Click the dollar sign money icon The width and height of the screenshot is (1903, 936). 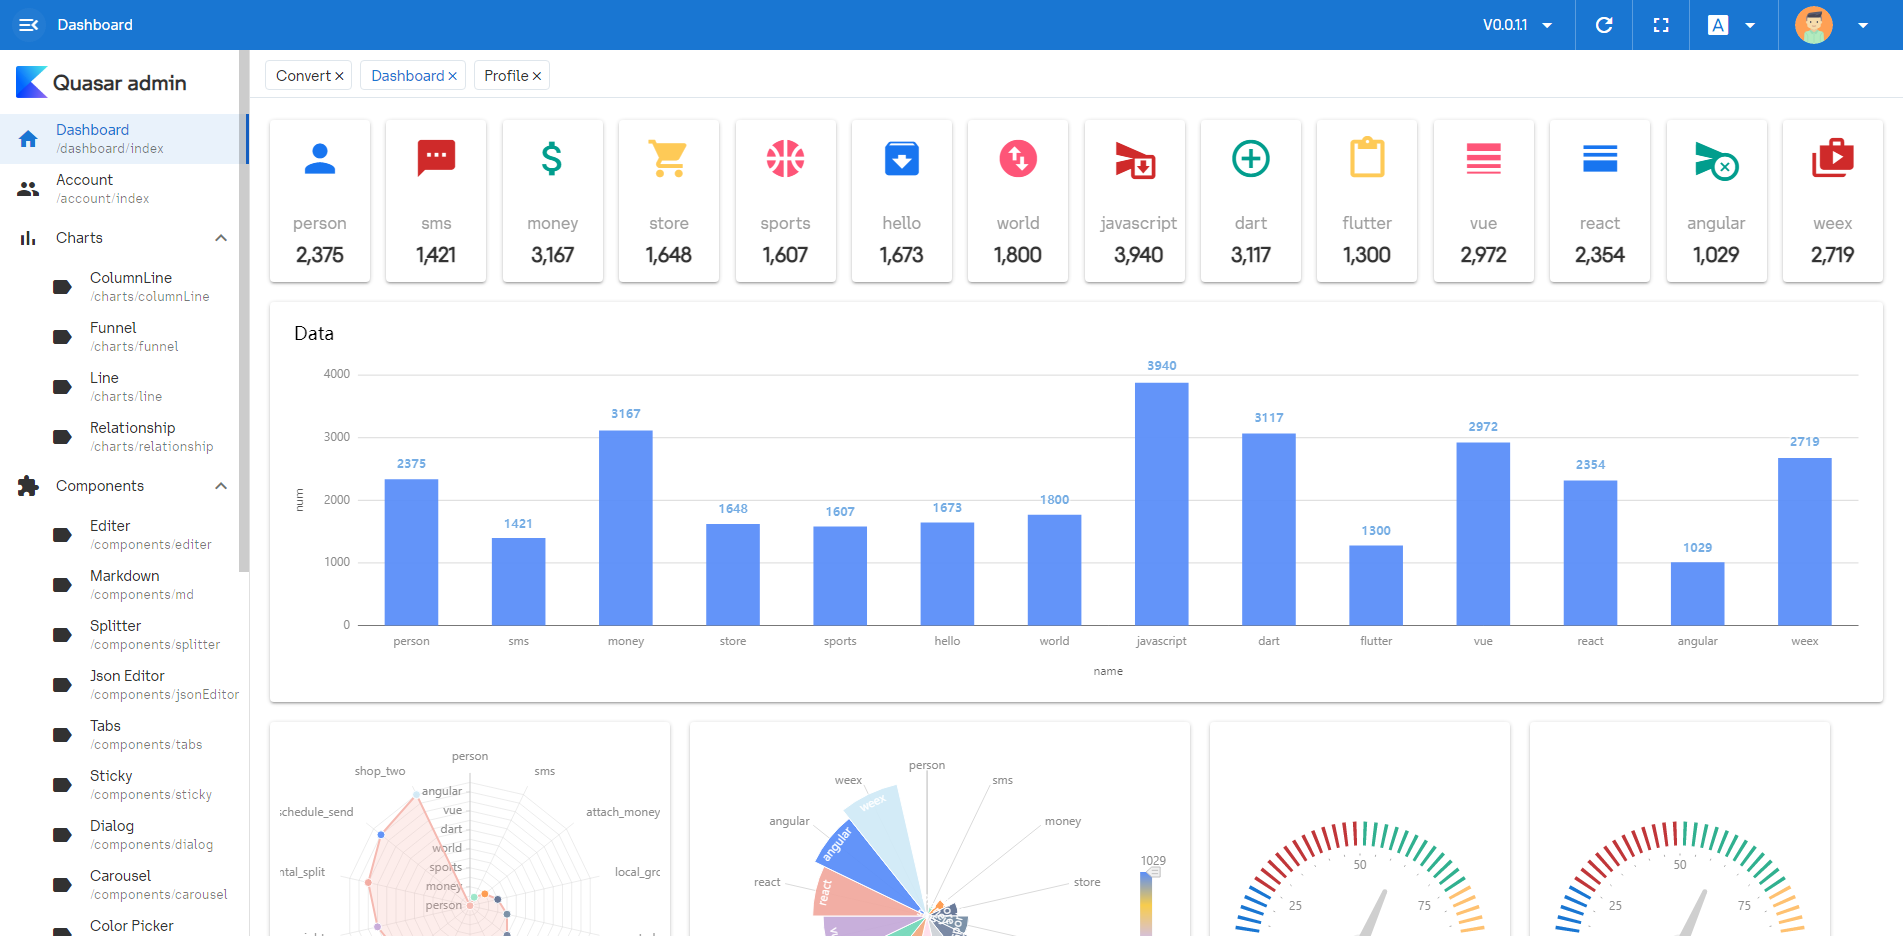[x=552, y=158]
